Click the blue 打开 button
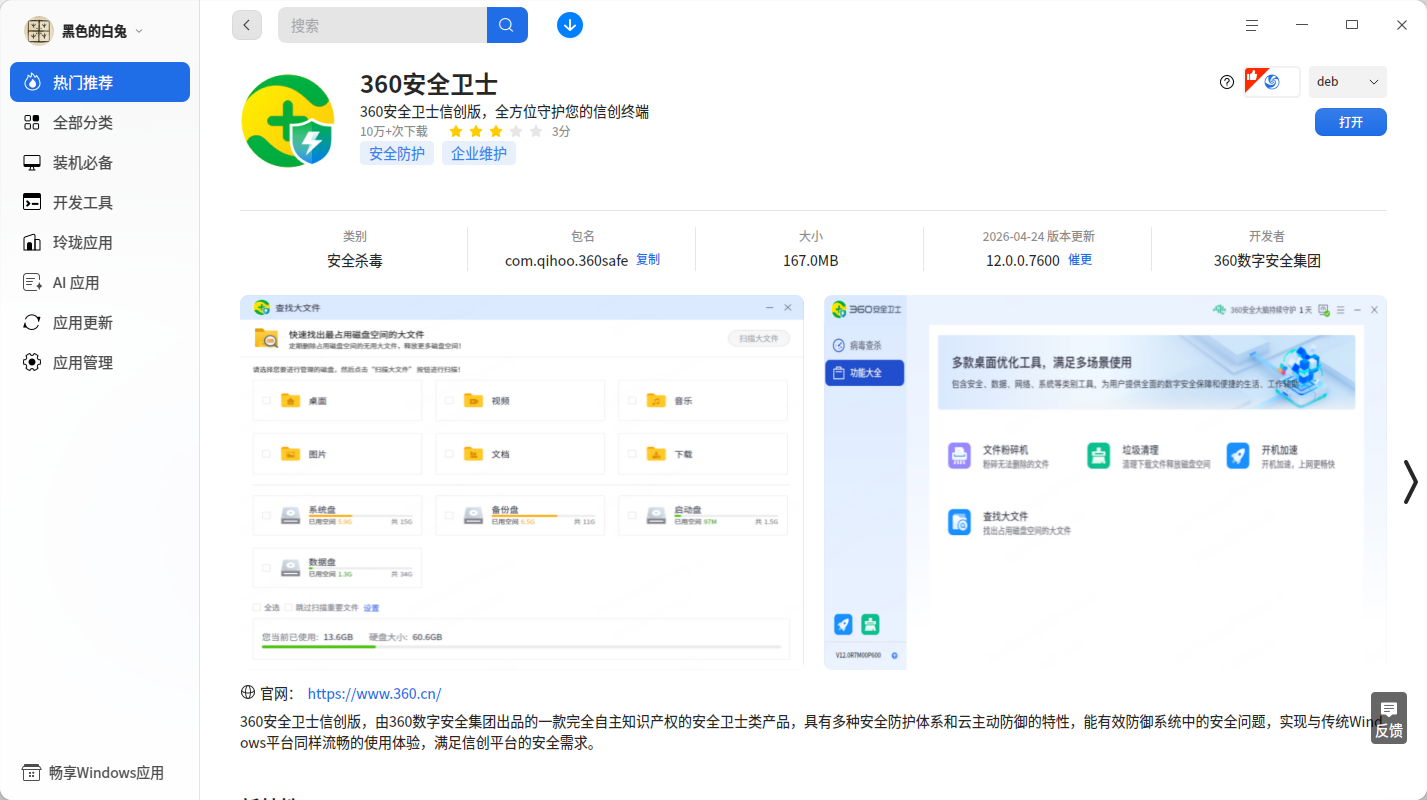Image resolution: width=1427 pixels, height=800 pixels. point(1351,122)
